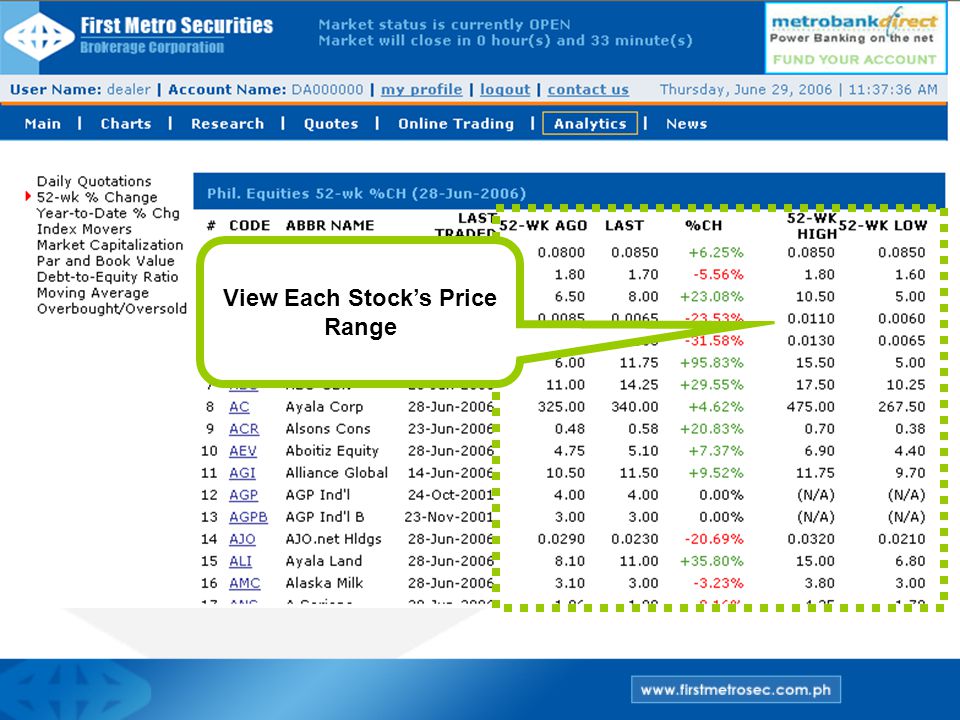
Task: Select Index Movers in the sidebar
Action: [84, 229]
